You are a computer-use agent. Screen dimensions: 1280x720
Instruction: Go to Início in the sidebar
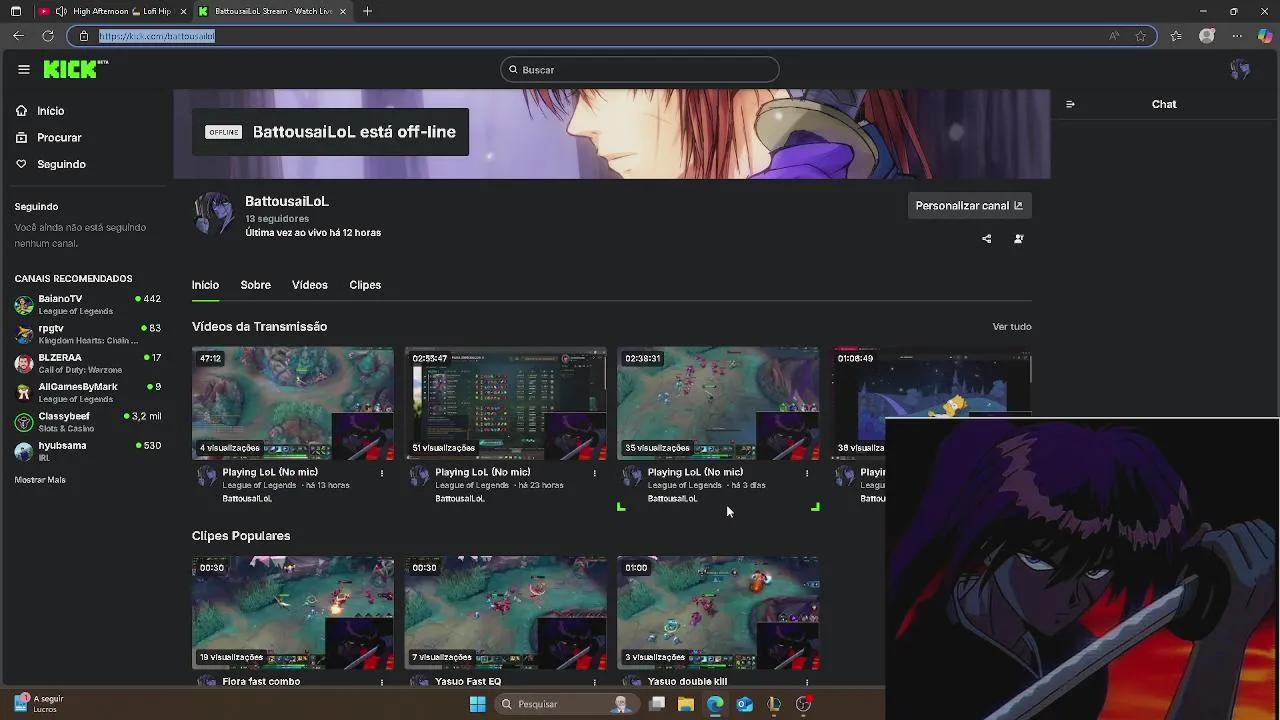tap(50, 111)
